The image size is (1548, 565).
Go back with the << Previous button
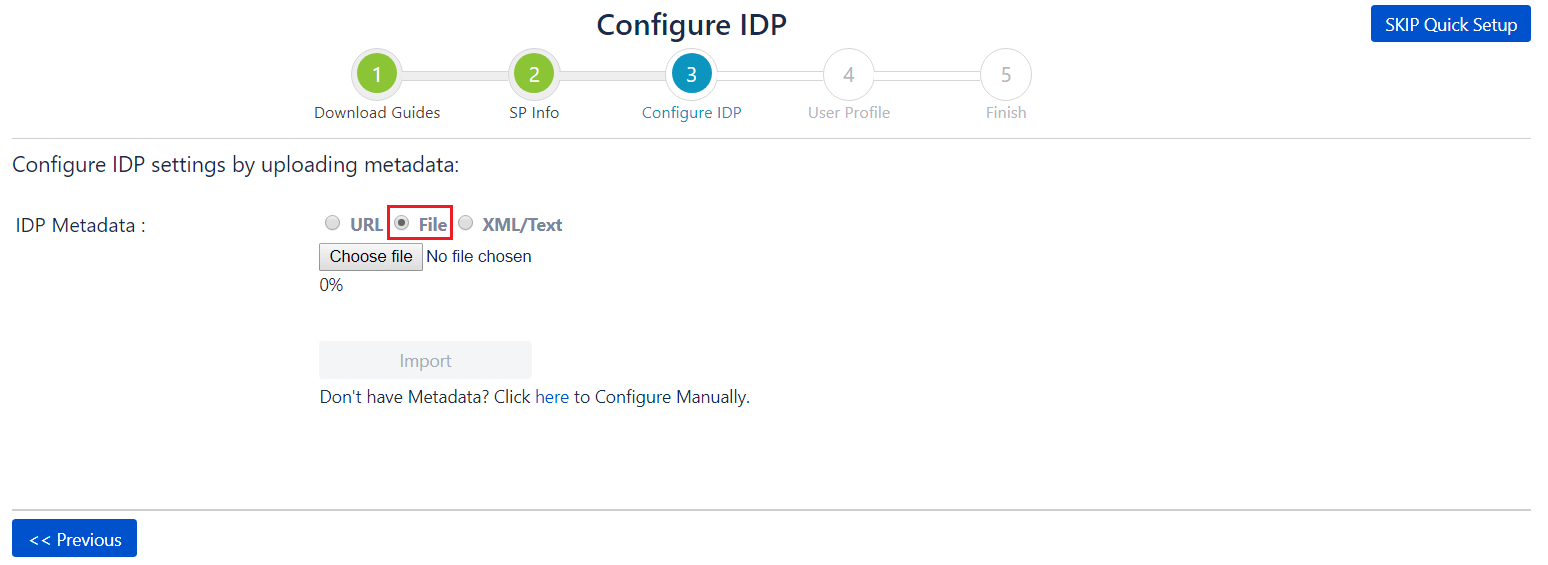74,539
